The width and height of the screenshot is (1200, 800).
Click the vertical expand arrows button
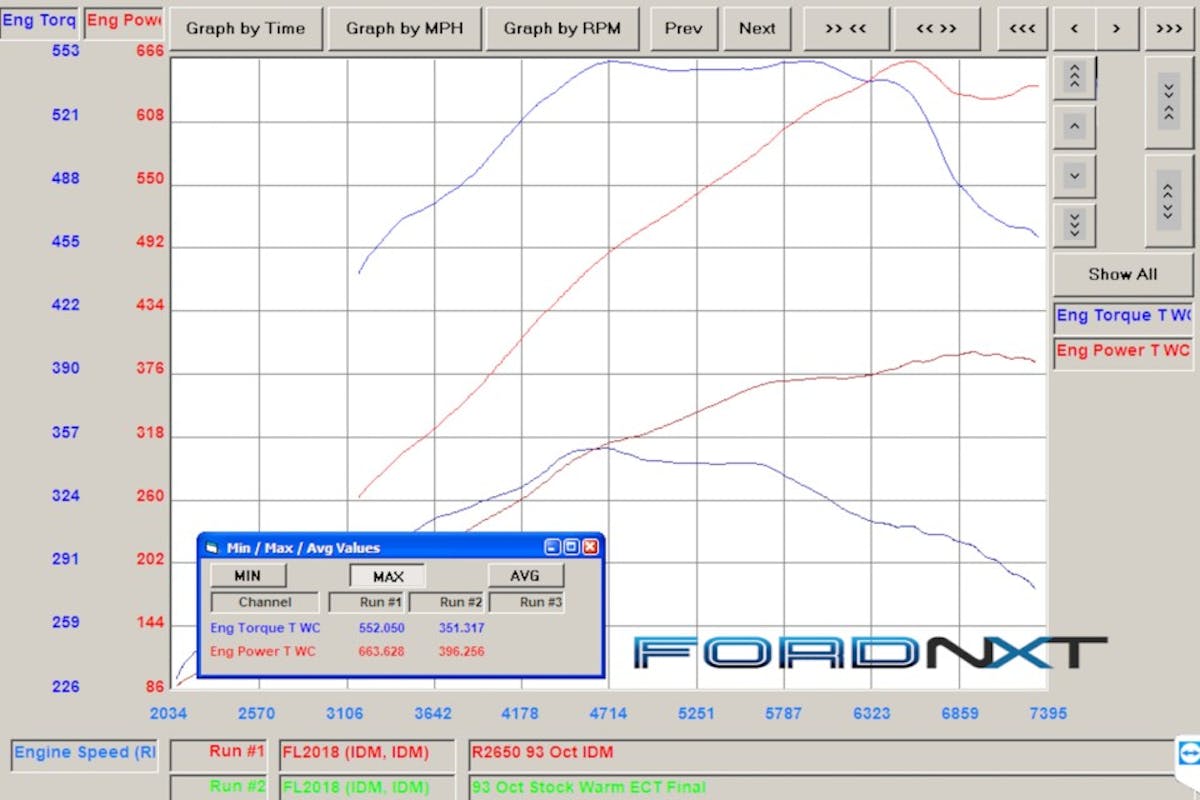(x=1168, y=199)
